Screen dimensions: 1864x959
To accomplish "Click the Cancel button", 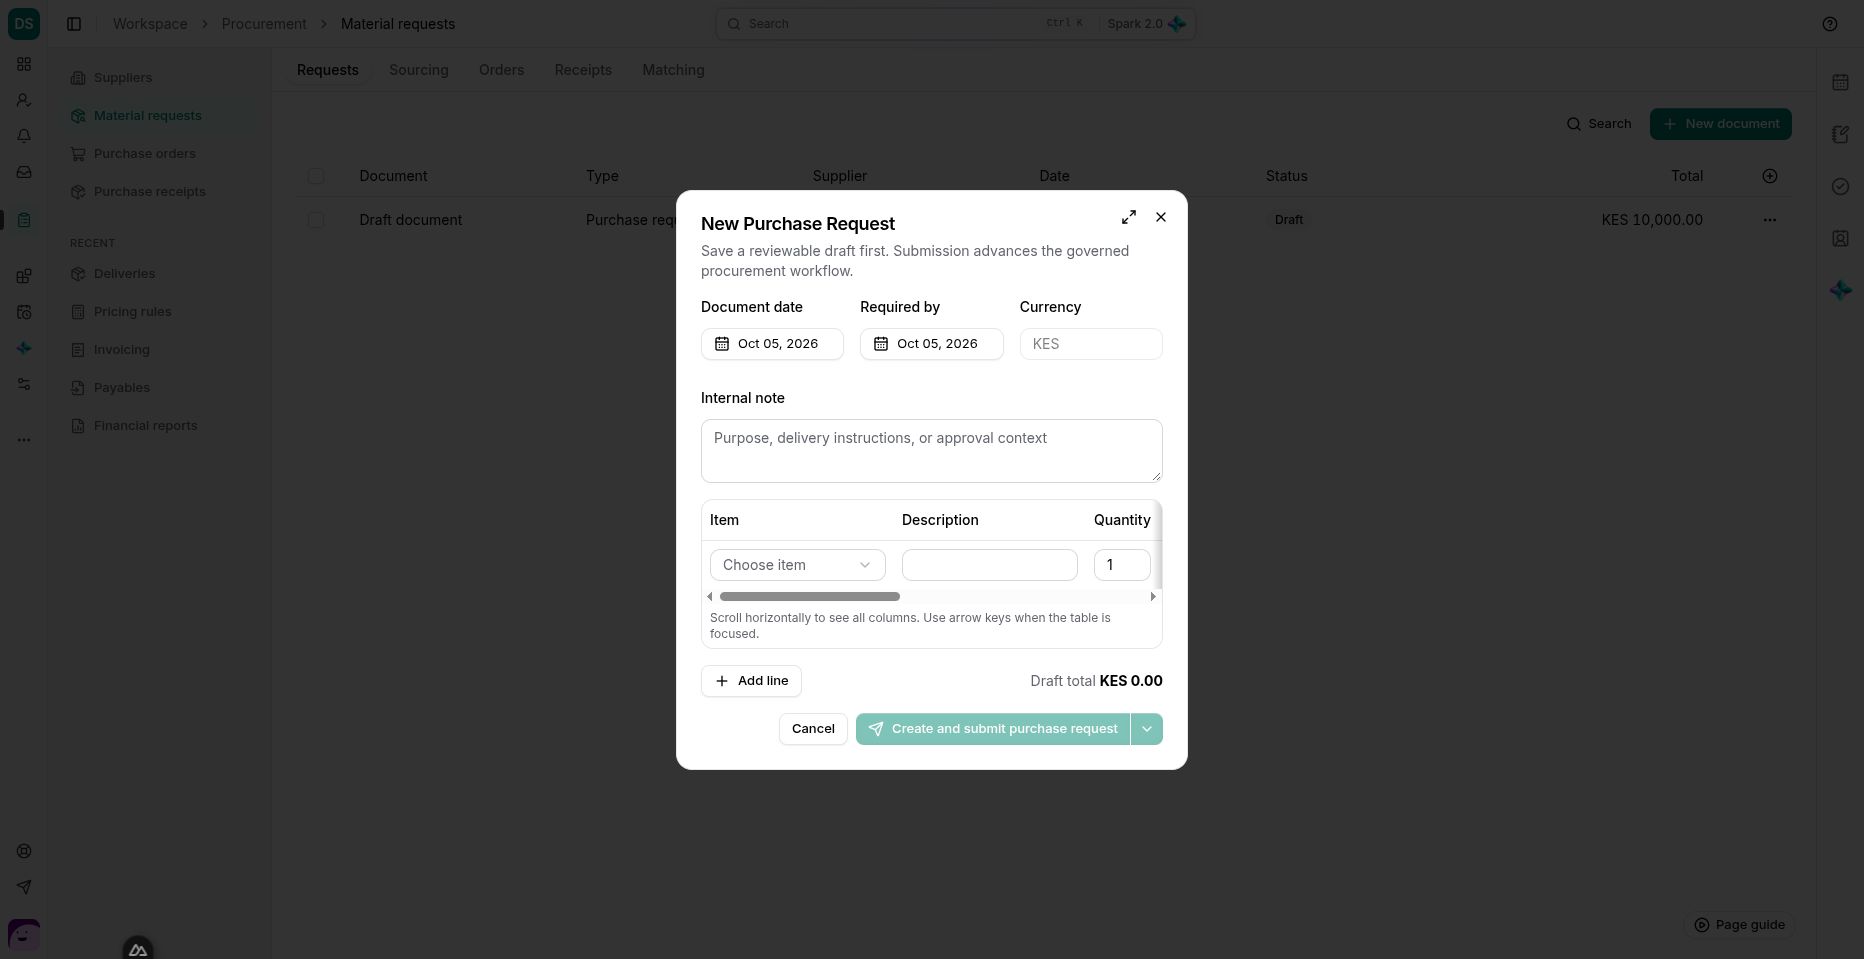I will click(813, 729).
